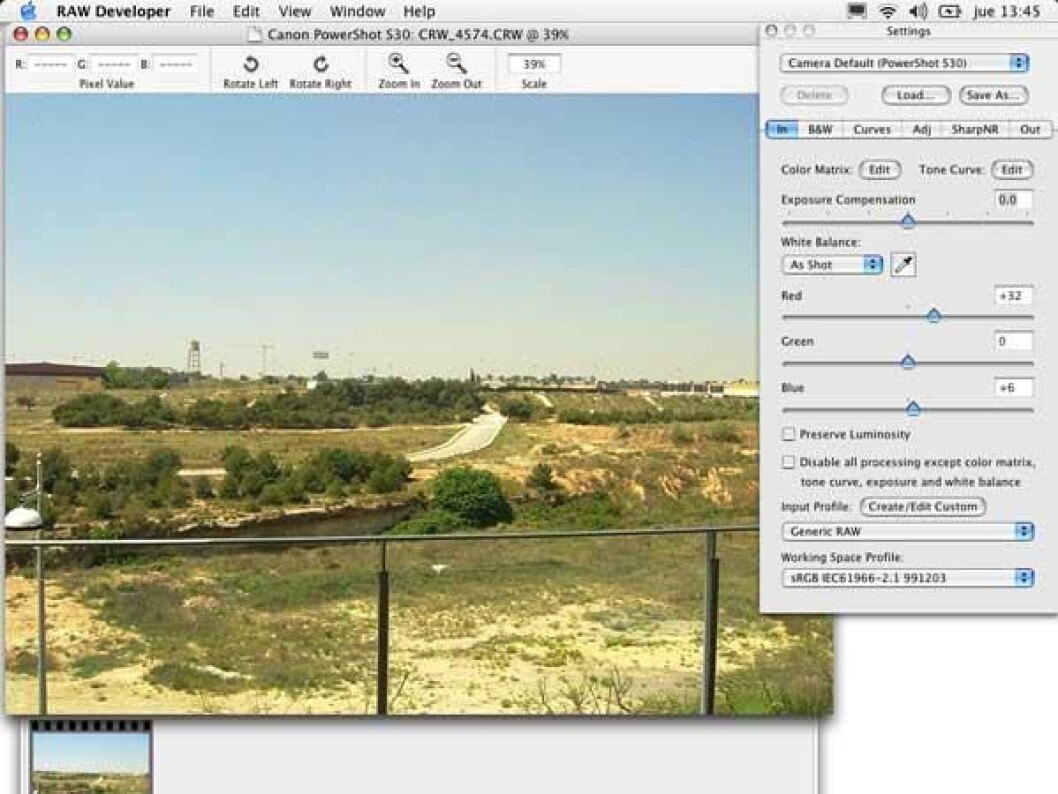Open the Camera Default (PowerShot S30) preset dropdown
The height and width of the screenshot is (794, 1058).
tap(904, 63)
